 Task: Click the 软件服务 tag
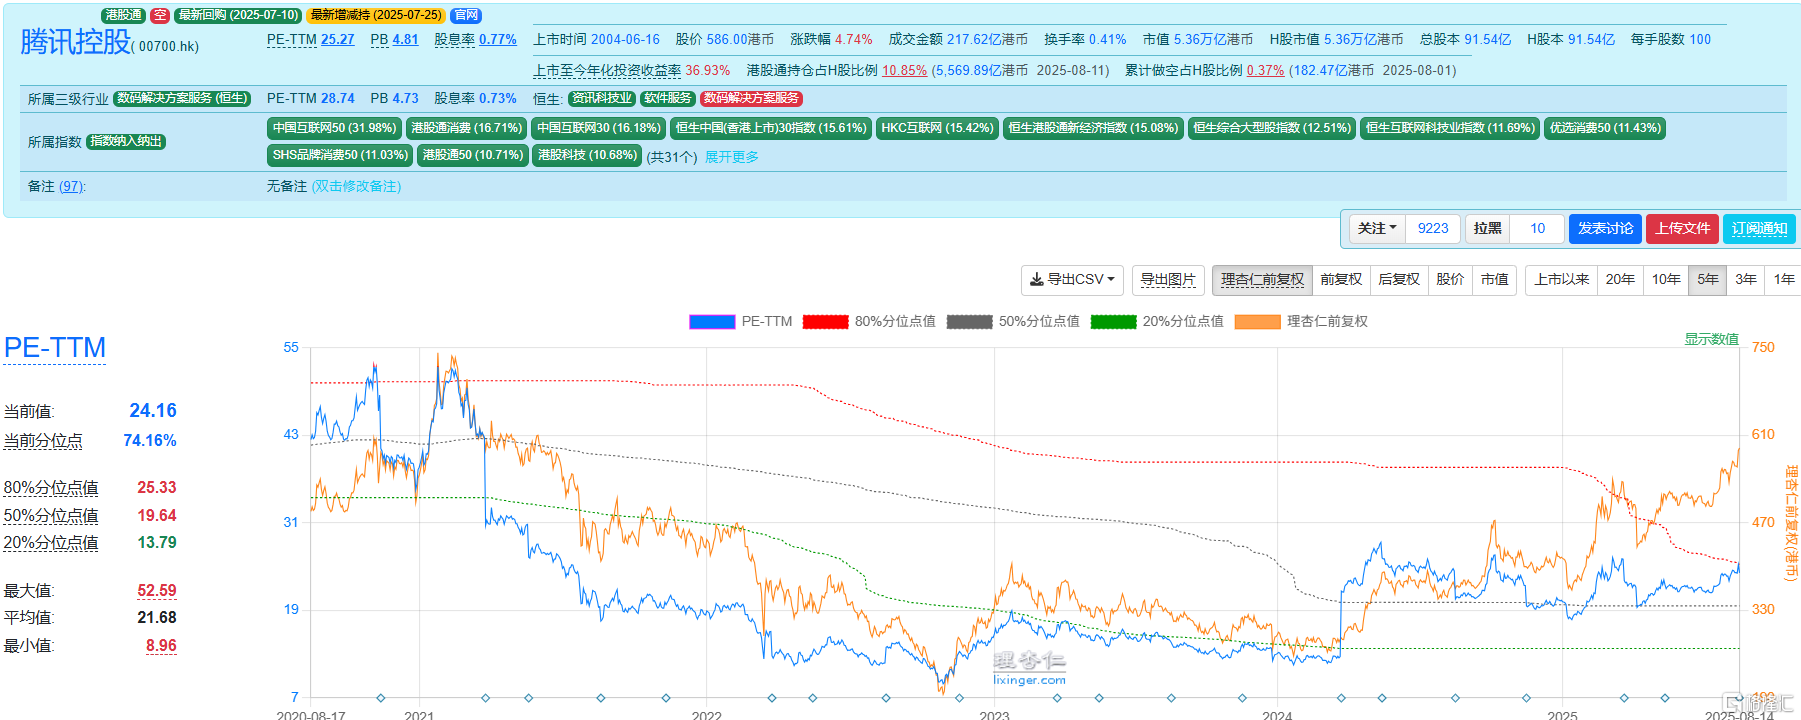click(668, 98)
